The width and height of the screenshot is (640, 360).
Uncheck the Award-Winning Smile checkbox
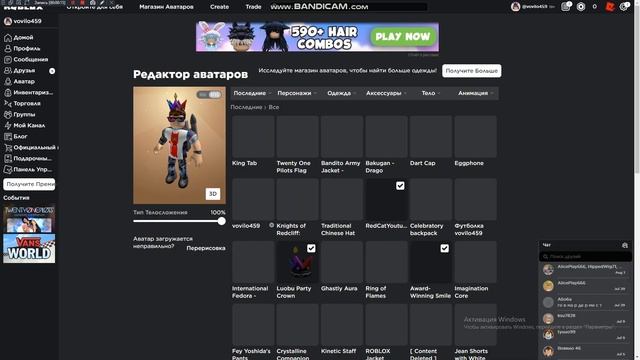[444, 248]
